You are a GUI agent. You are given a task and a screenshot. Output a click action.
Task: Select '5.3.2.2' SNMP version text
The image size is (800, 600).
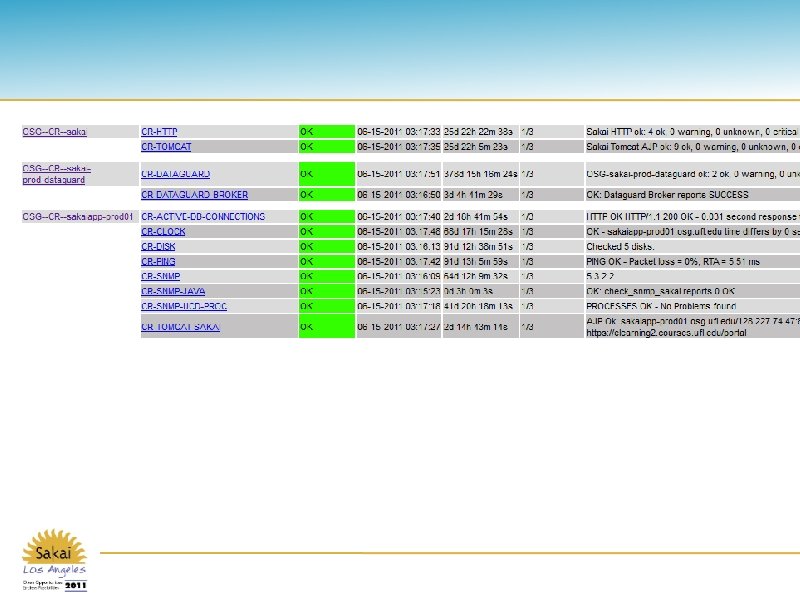(x=600, y=276)
